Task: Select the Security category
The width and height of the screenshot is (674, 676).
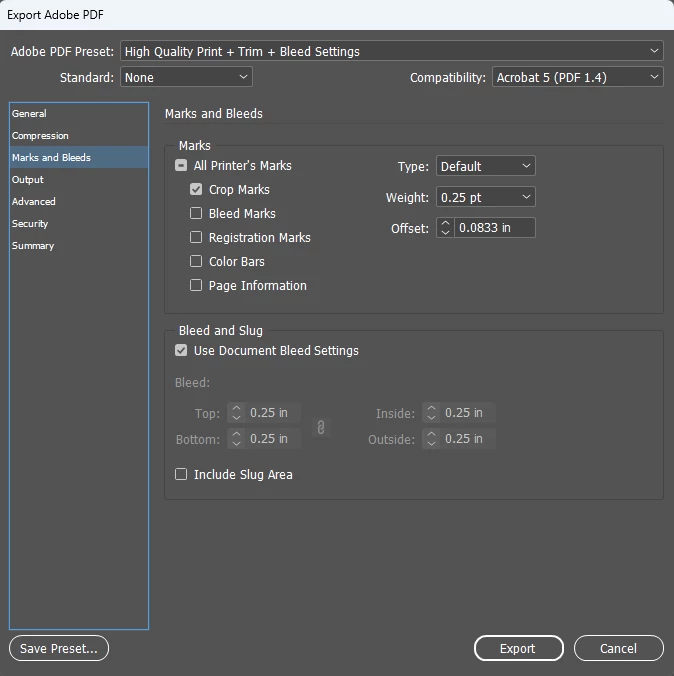Action: 79,223
